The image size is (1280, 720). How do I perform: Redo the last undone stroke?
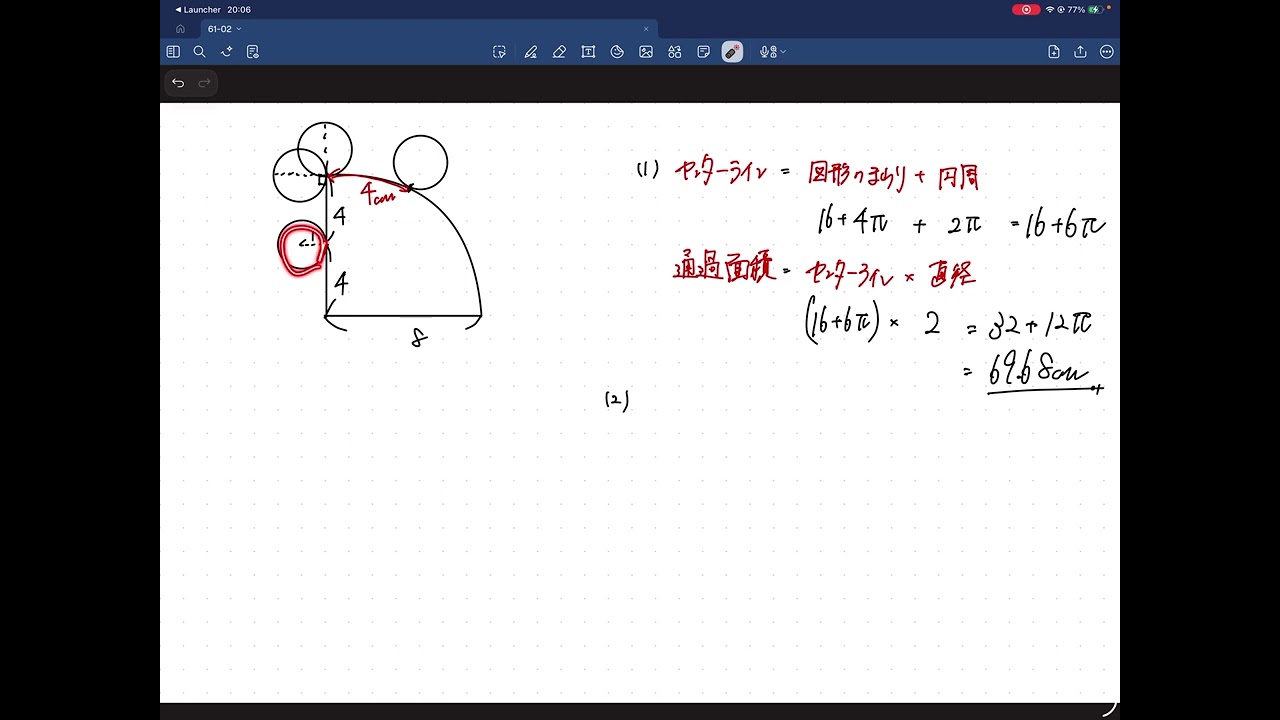204,83
